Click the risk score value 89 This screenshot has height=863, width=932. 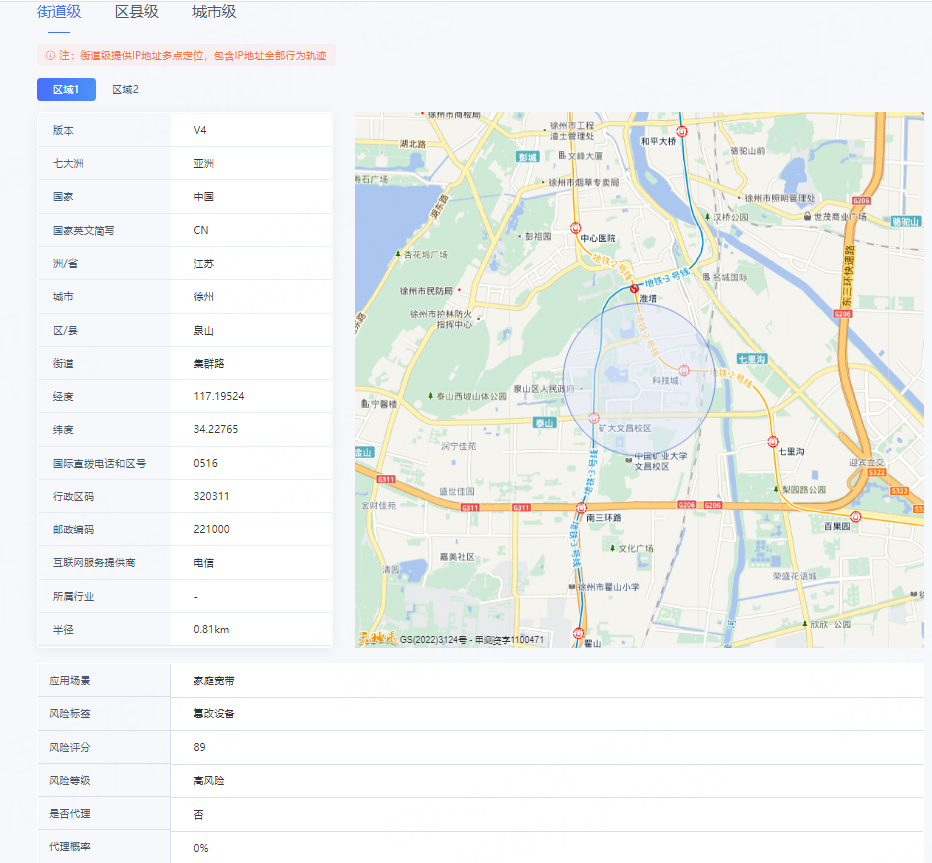(199, 747)
